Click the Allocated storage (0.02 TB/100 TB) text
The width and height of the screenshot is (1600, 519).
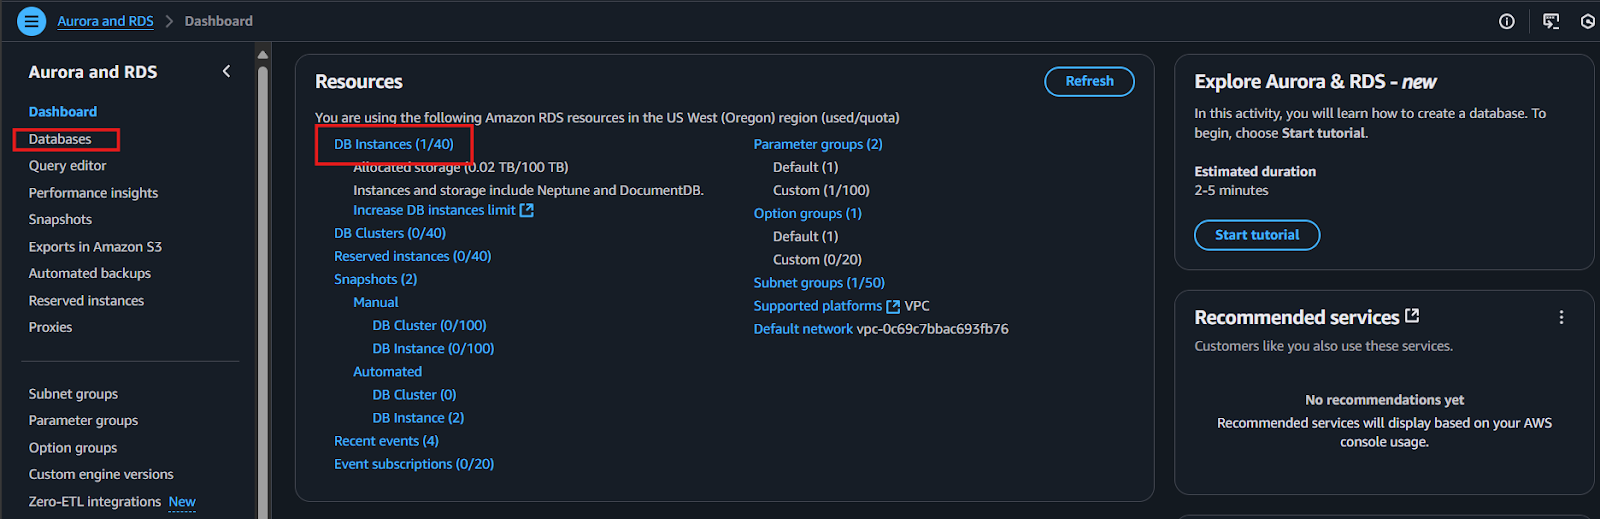[x=460, y=167]
